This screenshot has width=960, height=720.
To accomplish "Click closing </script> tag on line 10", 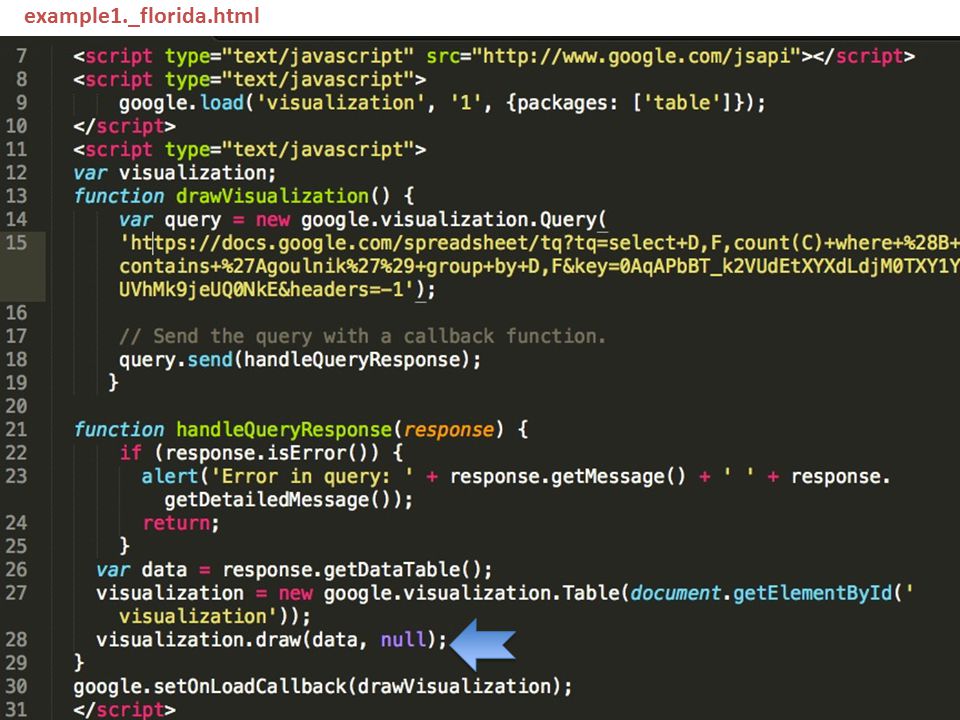I will [x=124, y=126].
